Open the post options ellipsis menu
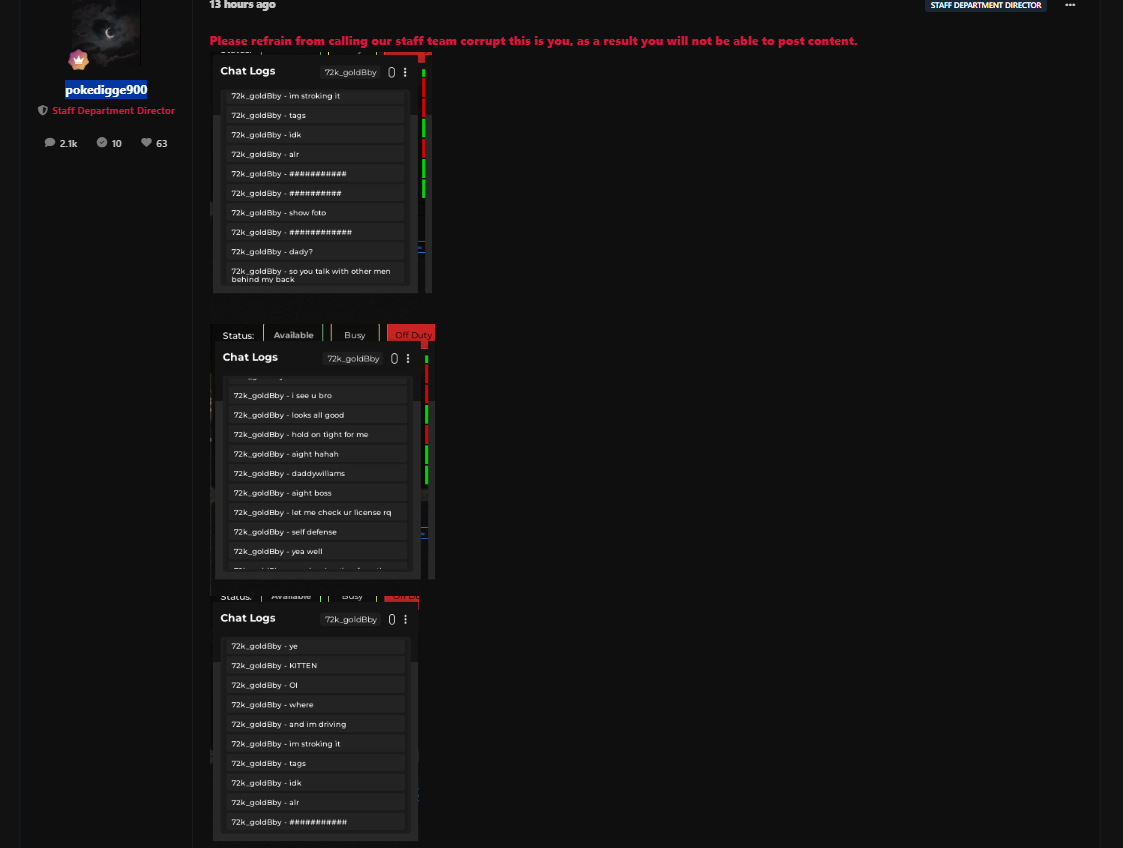 tap(1070, 5)
